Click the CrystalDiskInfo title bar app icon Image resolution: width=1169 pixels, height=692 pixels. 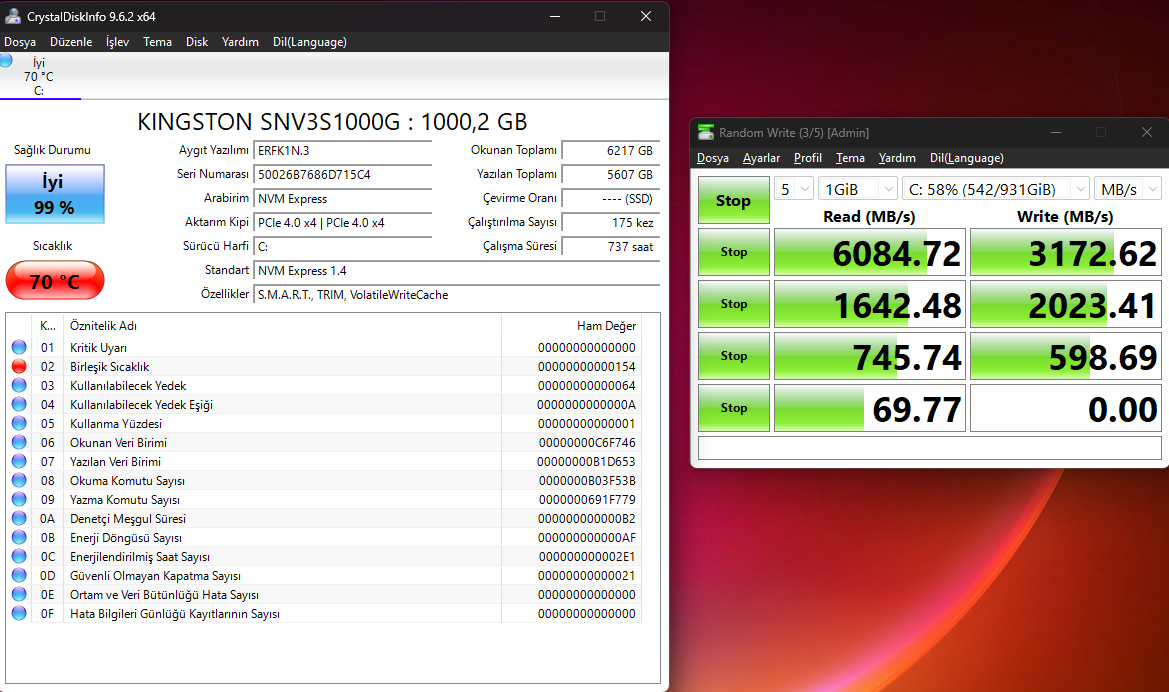click(x=13, y=16)
